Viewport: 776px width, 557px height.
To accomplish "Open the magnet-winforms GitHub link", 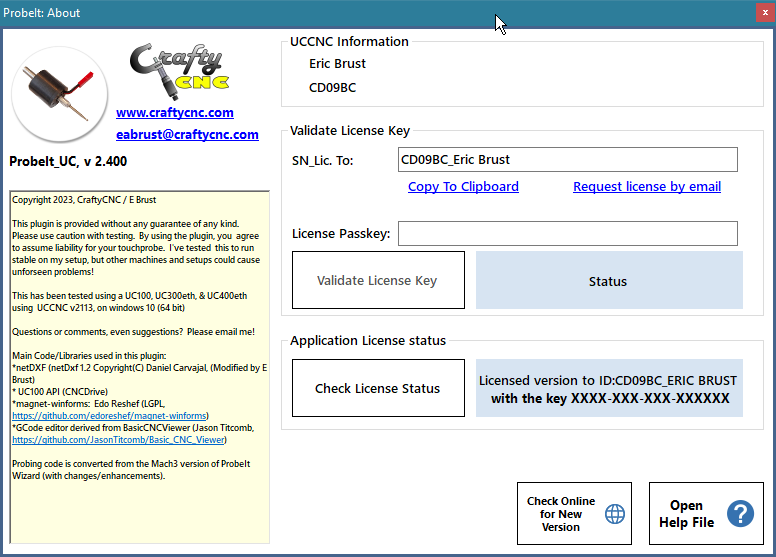I will point(109,416).
